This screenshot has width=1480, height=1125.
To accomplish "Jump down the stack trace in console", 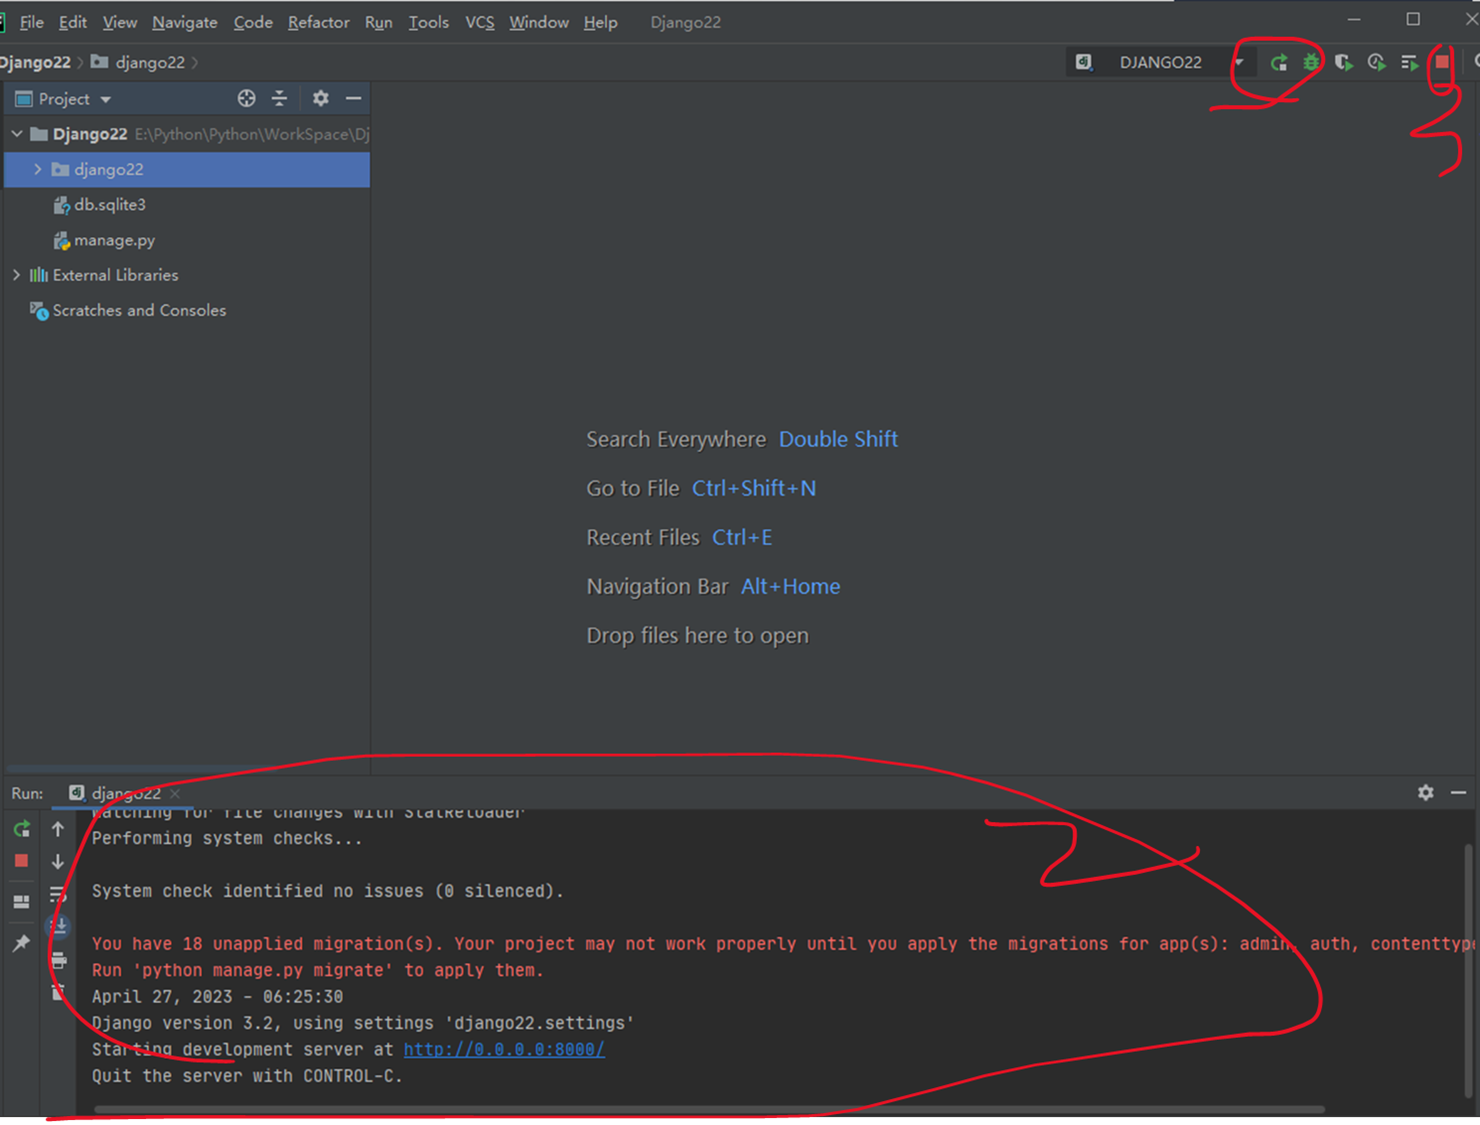I will (58, 861).
